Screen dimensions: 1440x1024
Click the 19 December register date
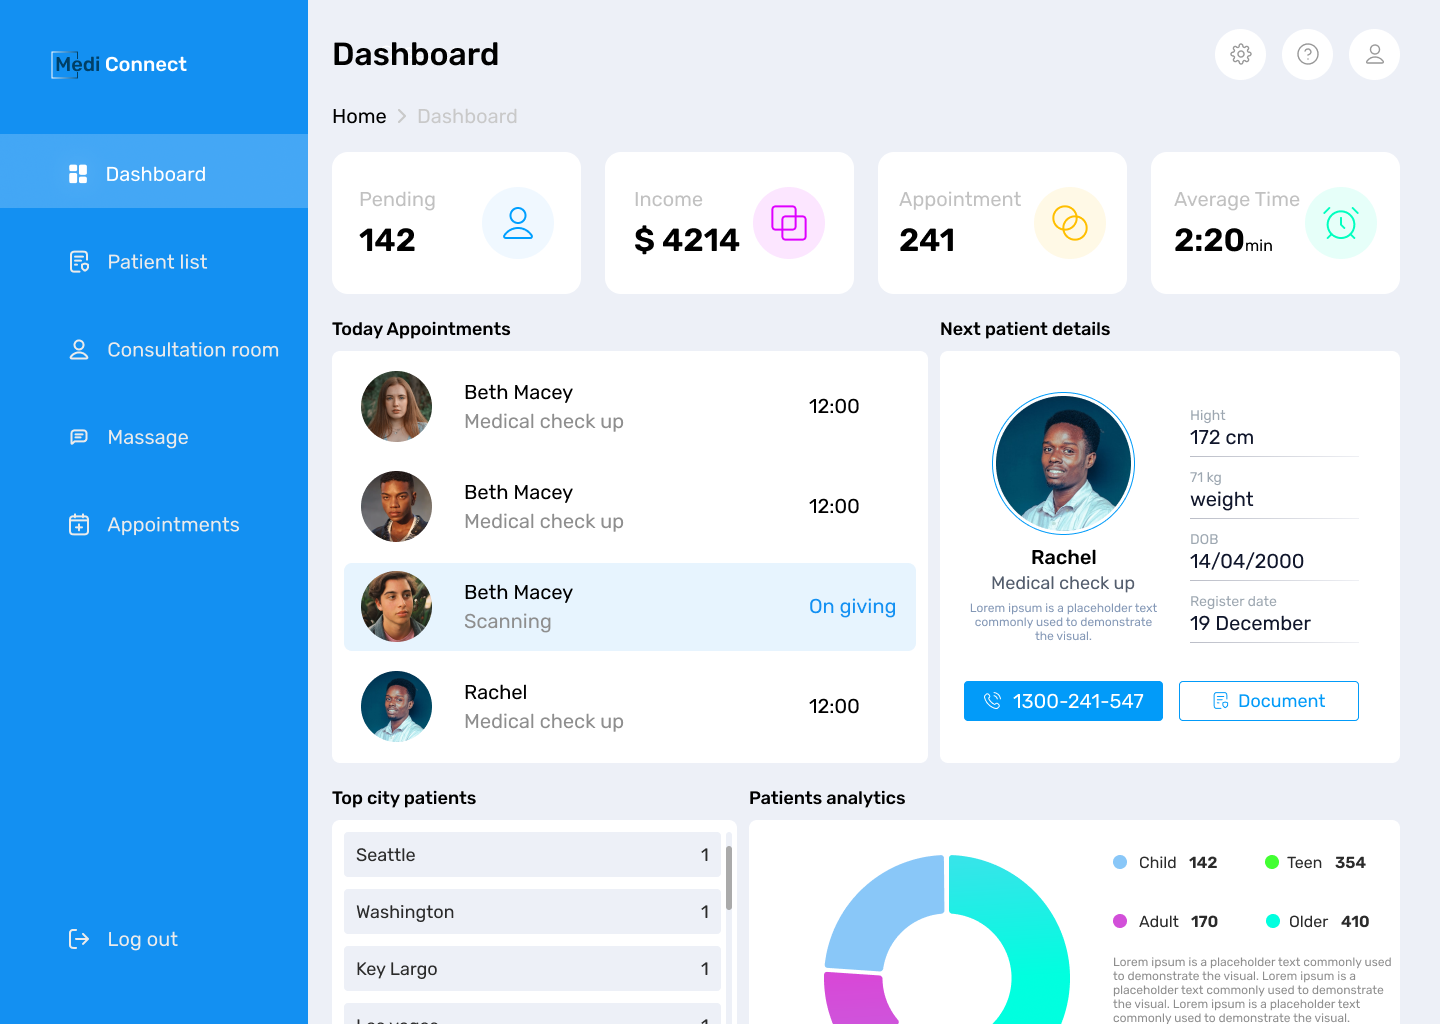point(1250,623)
